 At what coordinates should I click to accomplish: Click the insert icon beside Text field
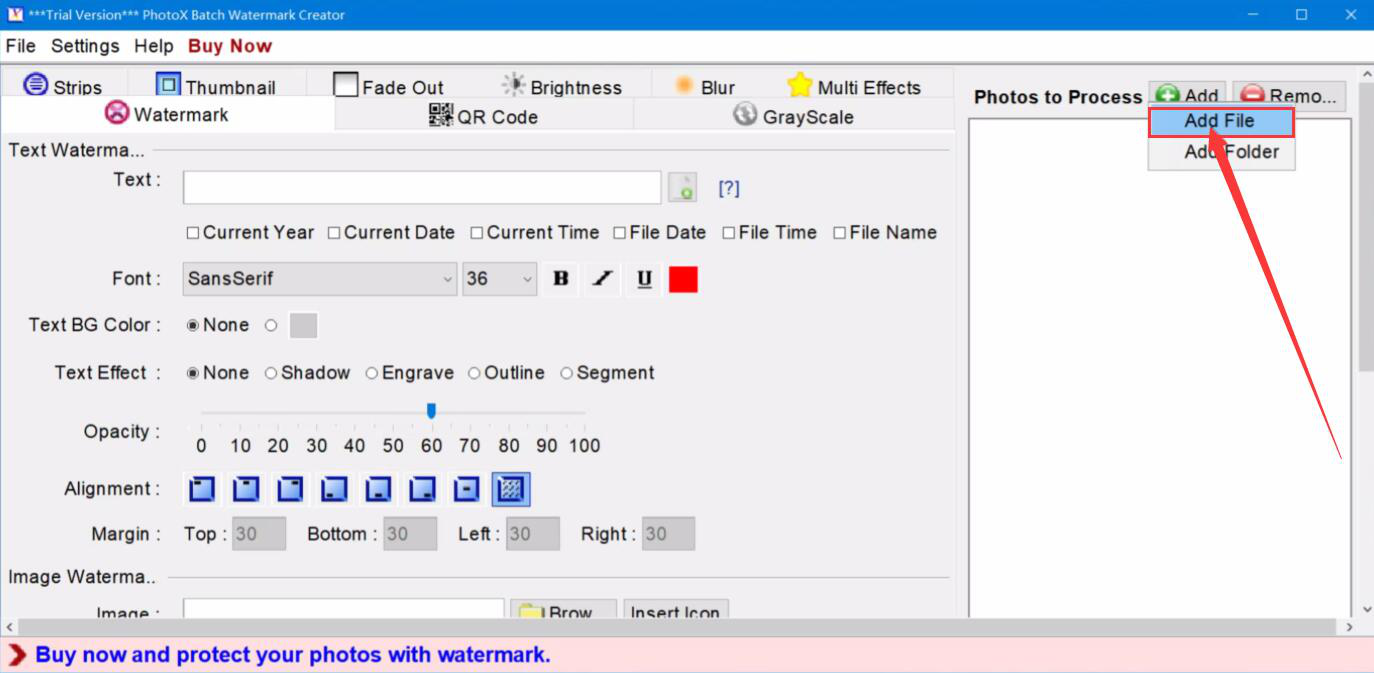pos(683,187)
